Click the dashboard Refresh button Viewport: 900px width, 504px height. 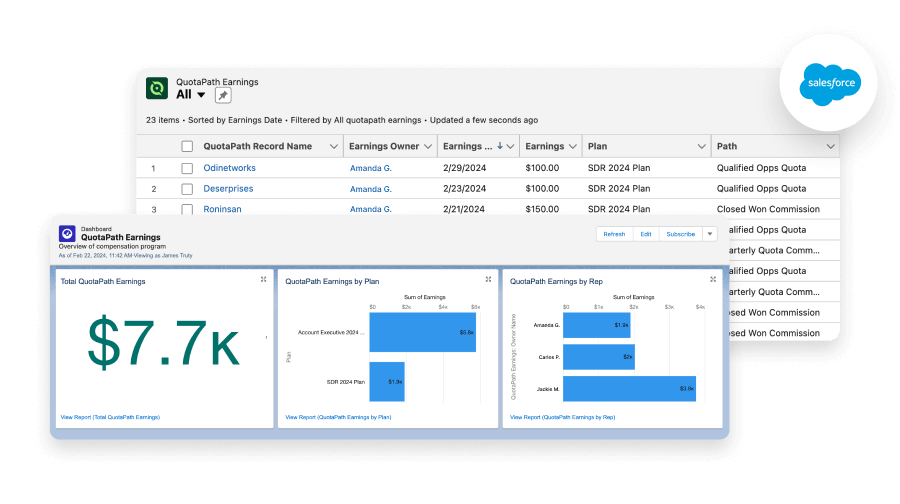click(x=614, y=234)
